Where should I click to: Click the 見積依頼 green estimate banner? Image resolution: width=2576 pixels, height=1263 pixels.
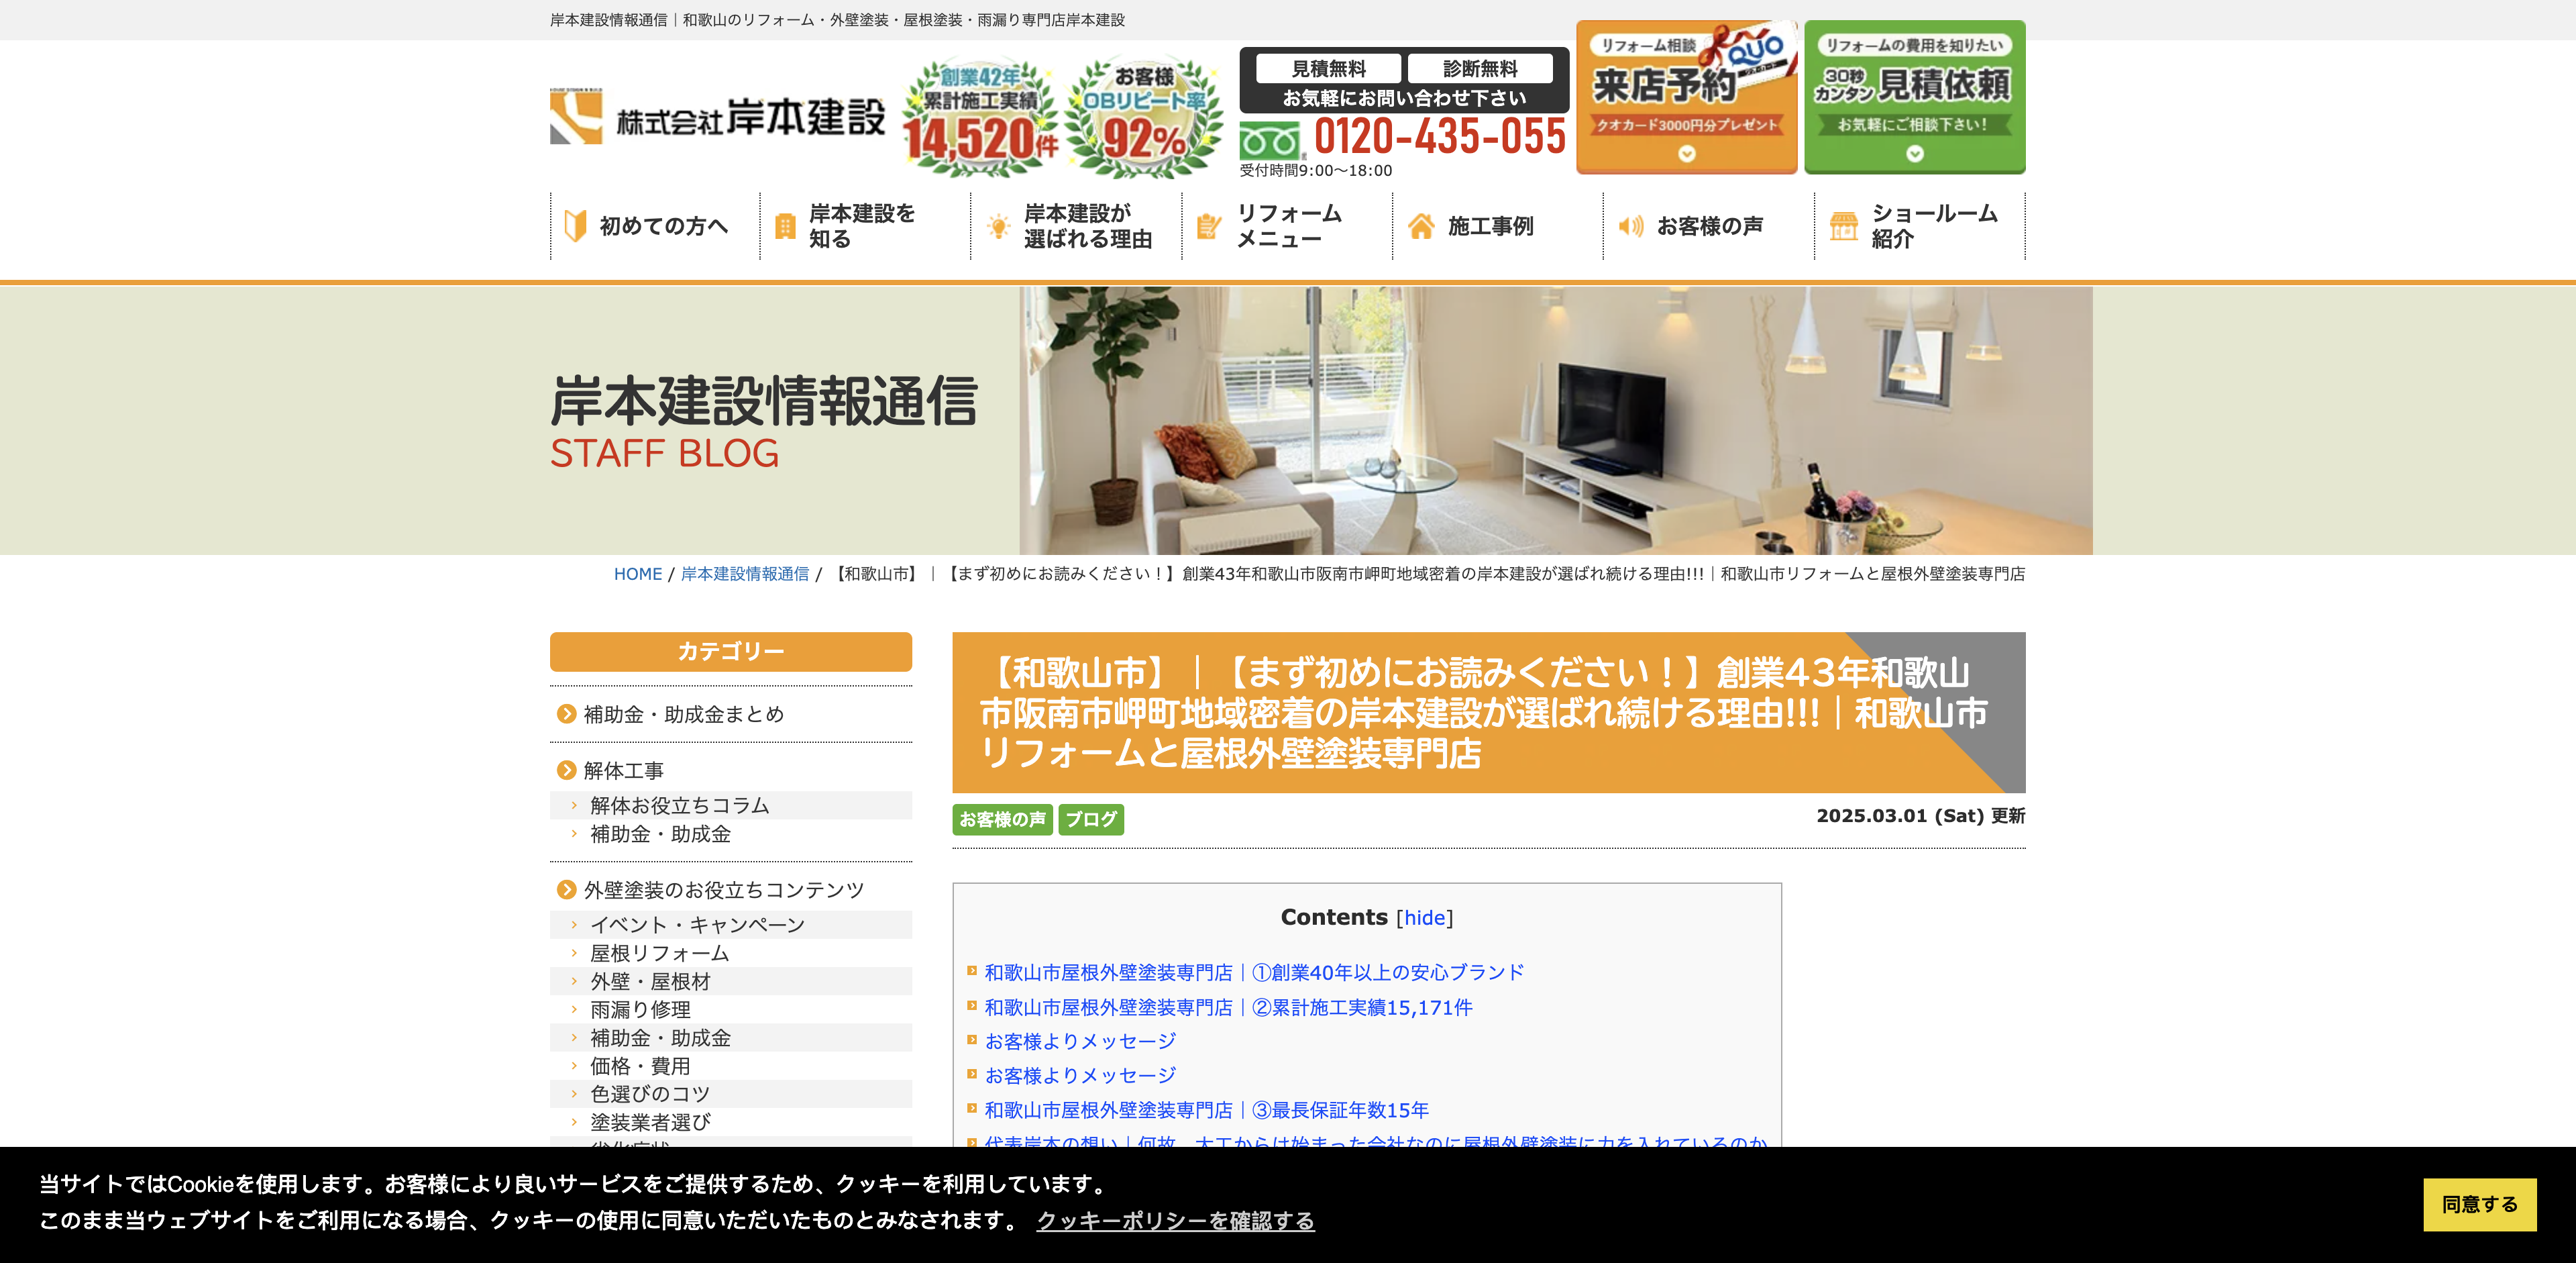click(1915, 96)
